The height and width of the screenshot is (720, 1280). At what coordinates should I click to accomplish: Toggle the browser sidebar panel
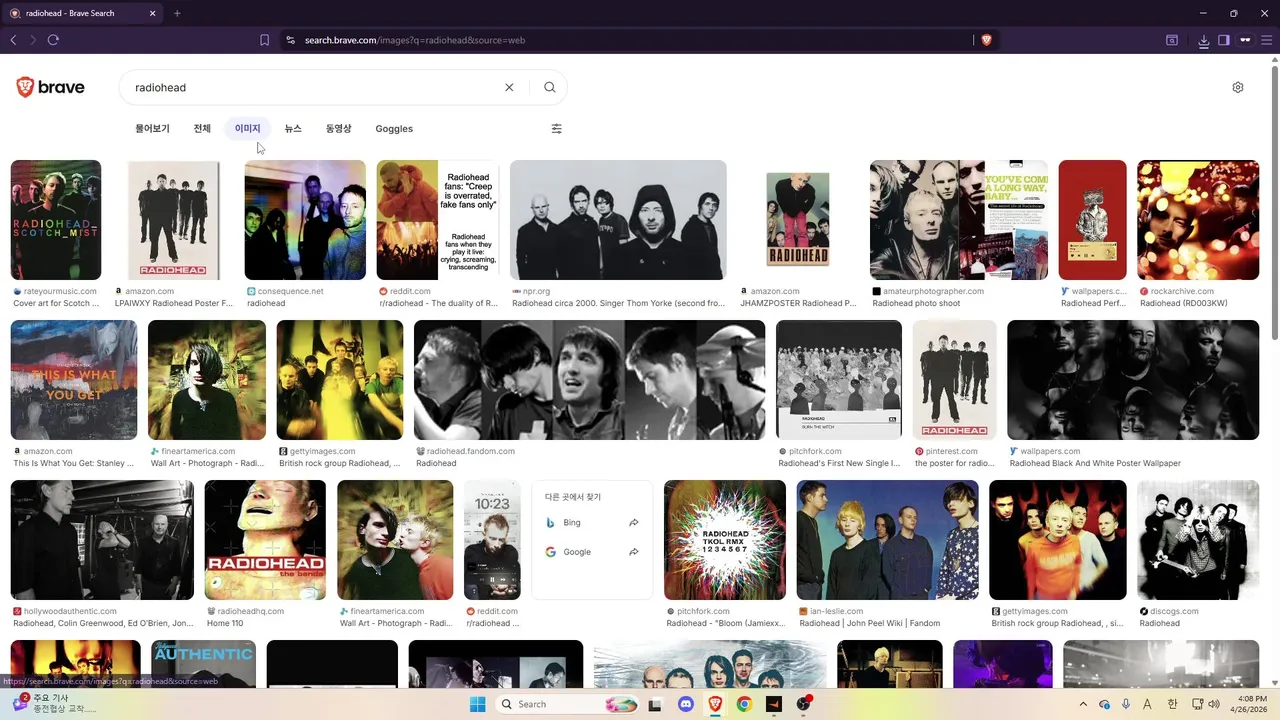tap(1224, 40)
